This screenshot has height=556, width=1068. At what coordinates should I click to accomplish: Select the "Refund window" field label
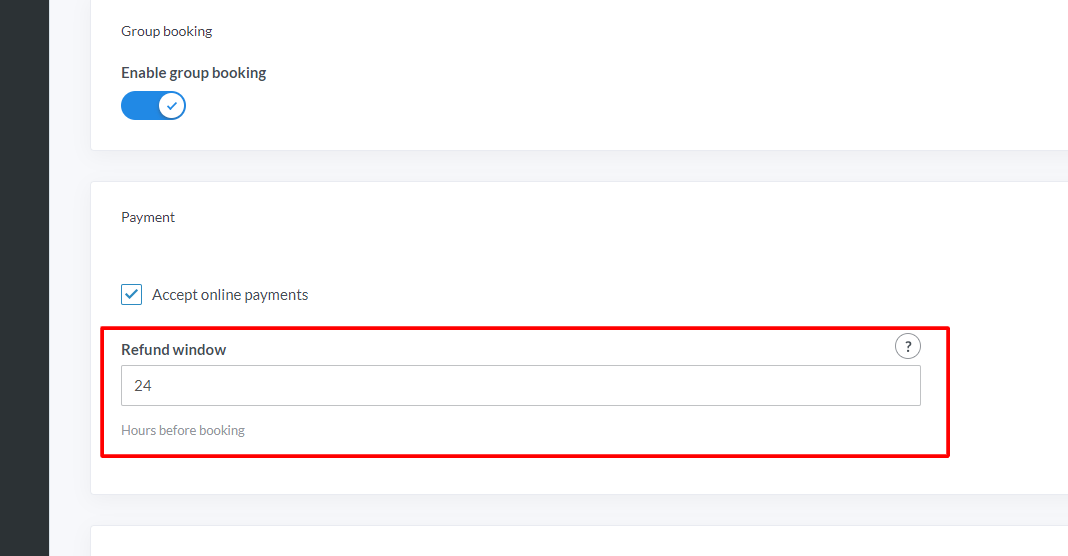(173, 350)
